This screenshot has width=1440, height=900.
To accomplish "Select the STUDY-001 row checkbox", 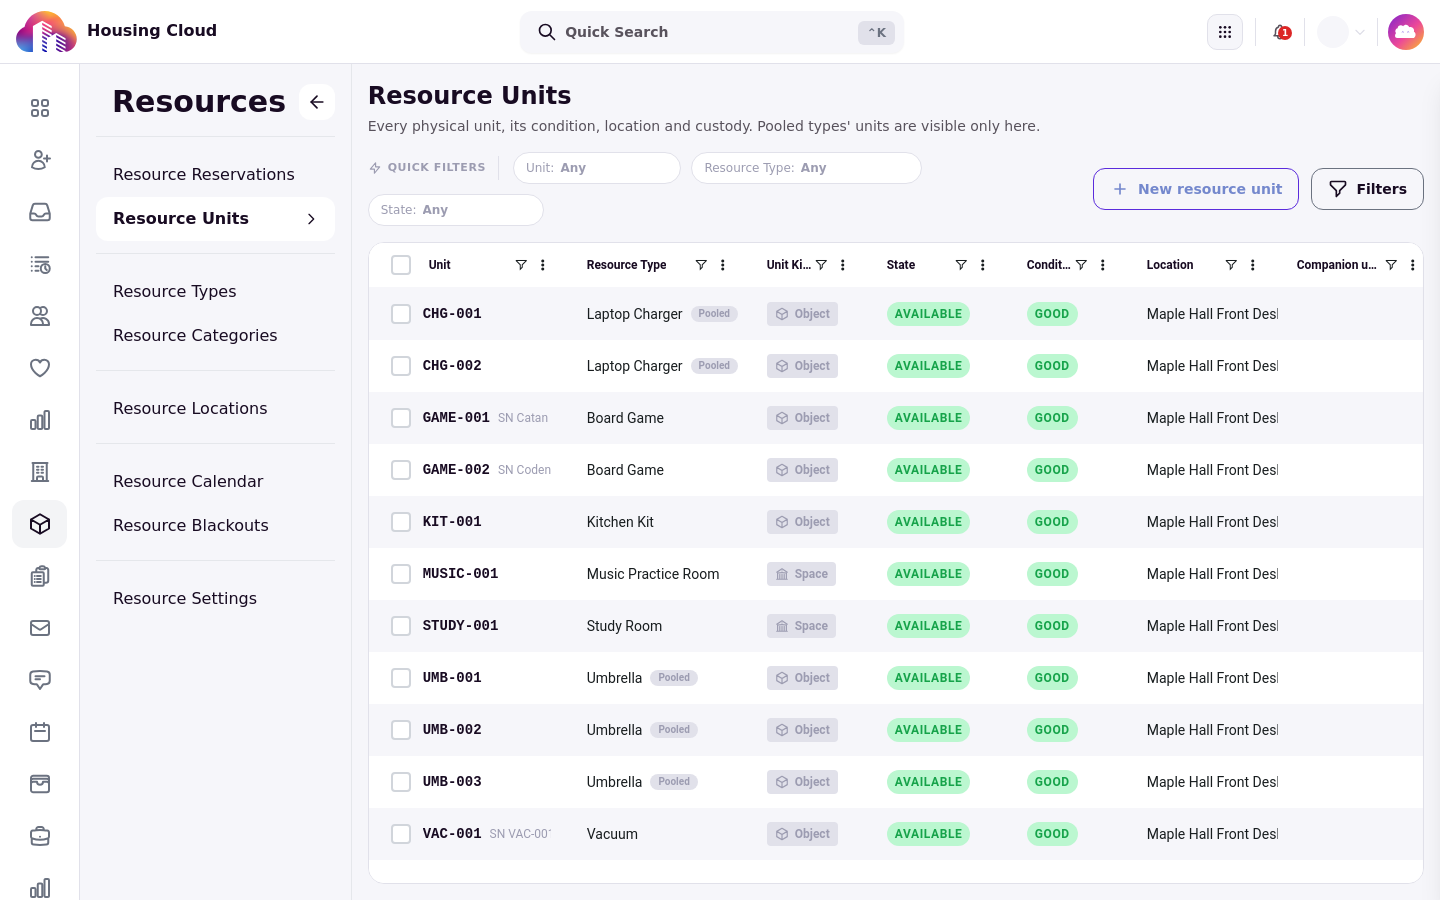I will click(x=401, y=626).
